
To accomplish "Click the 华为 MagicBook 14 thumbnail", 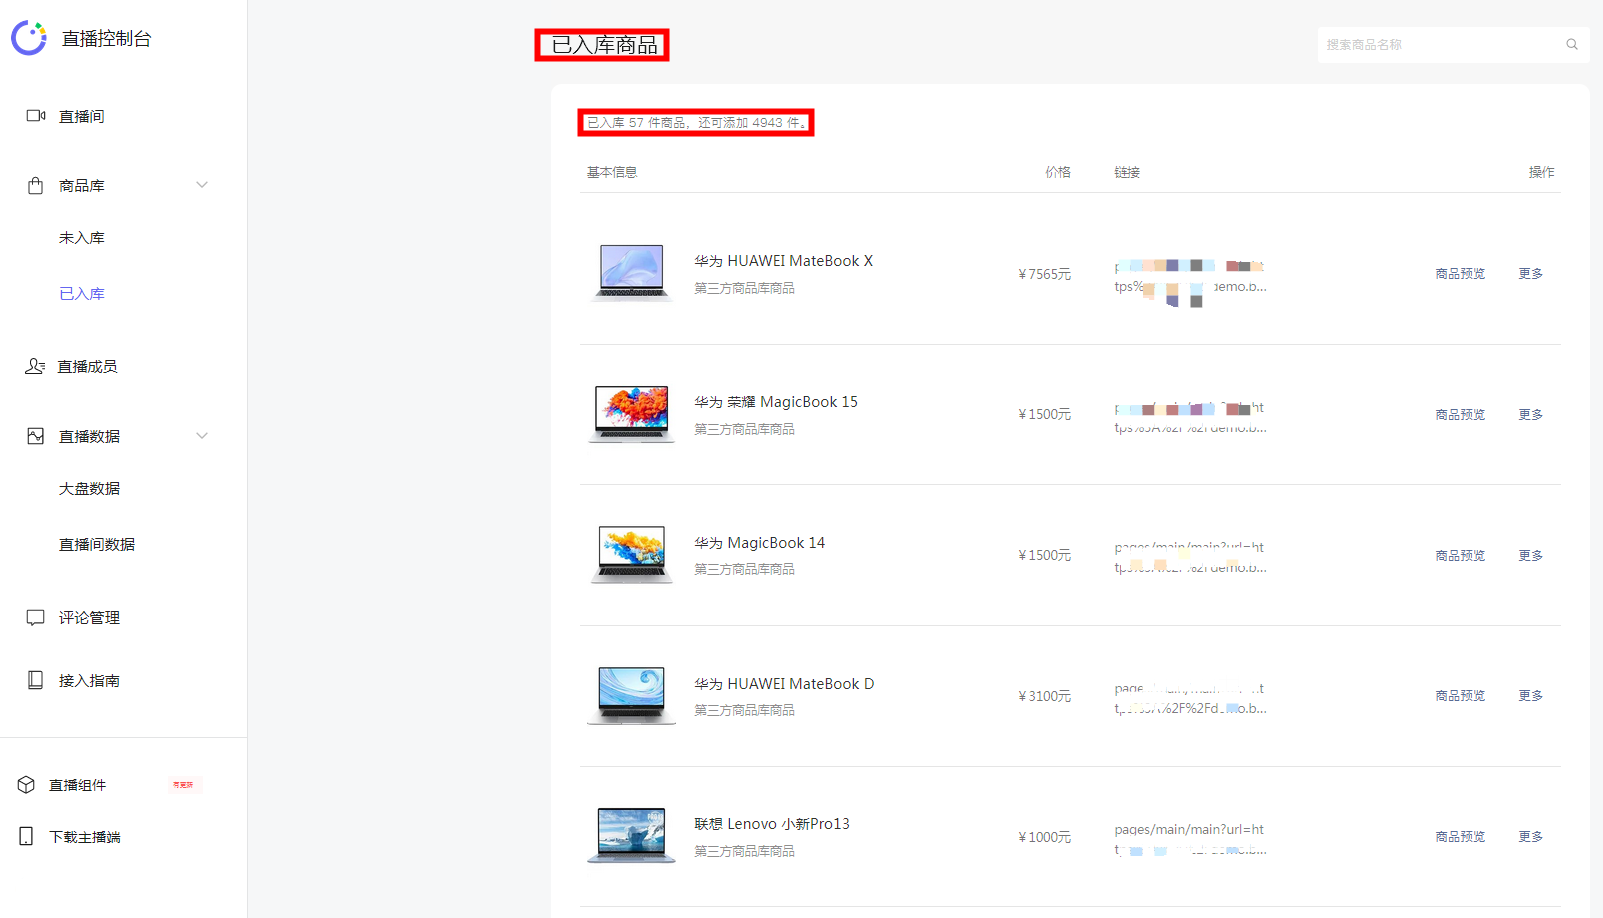I will [632, 554].
